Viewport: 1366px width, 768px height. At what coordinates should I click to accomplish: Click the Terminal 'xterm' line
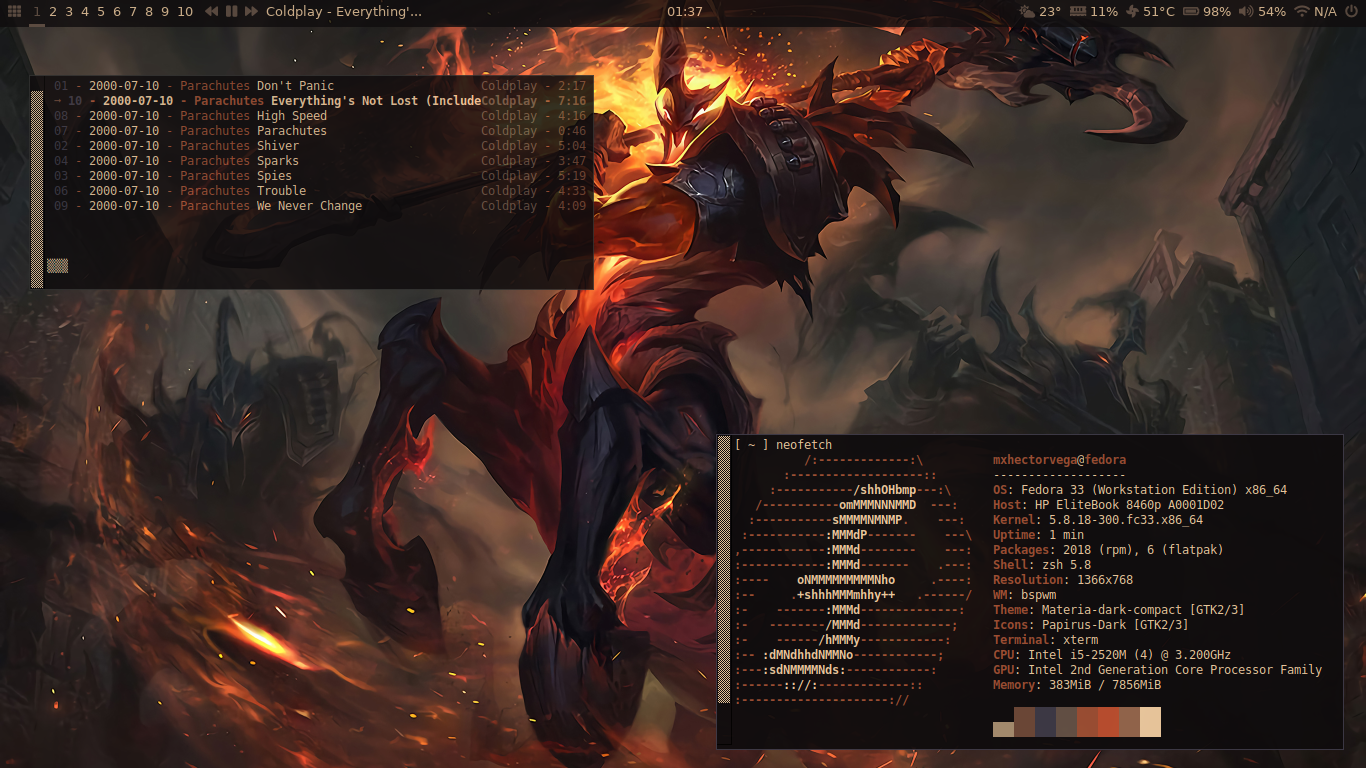pyautogui.click(x=1045, y=640)
